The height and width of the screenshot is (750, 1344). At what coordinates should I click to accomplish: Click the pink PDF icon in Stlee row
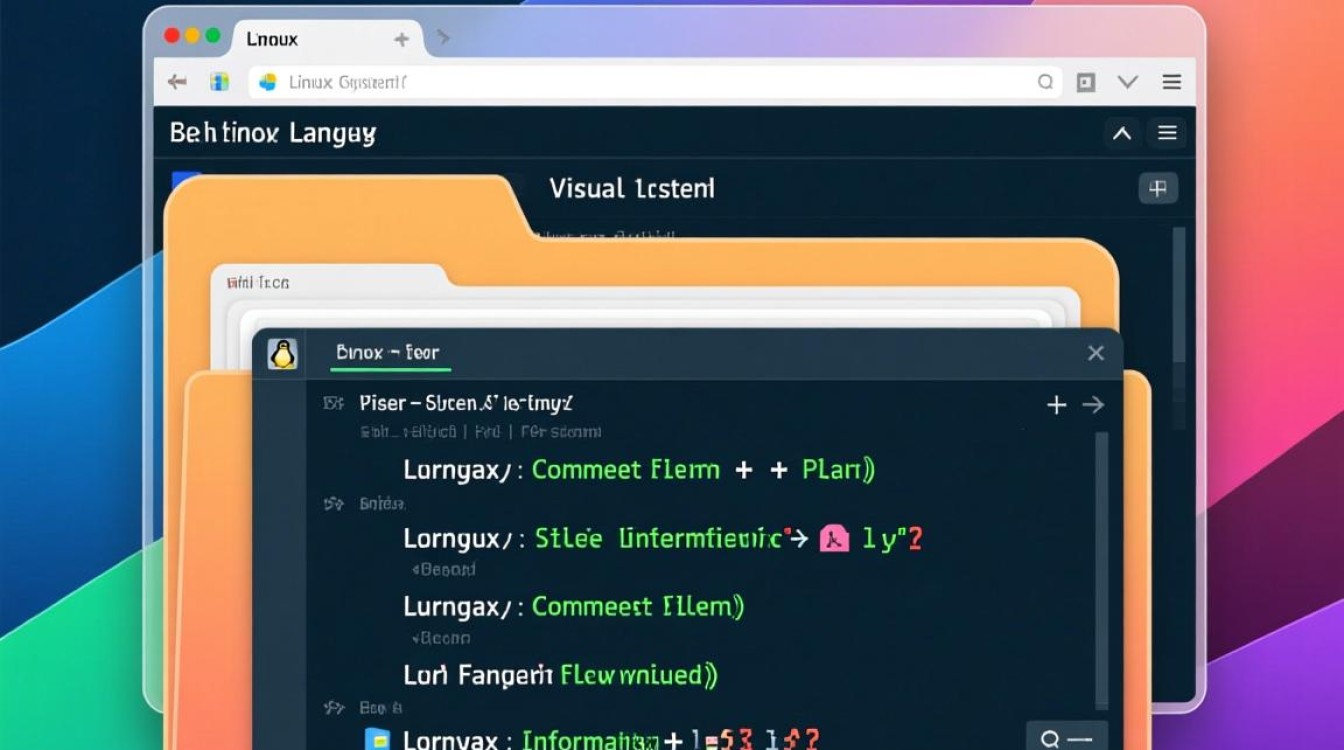834,539
